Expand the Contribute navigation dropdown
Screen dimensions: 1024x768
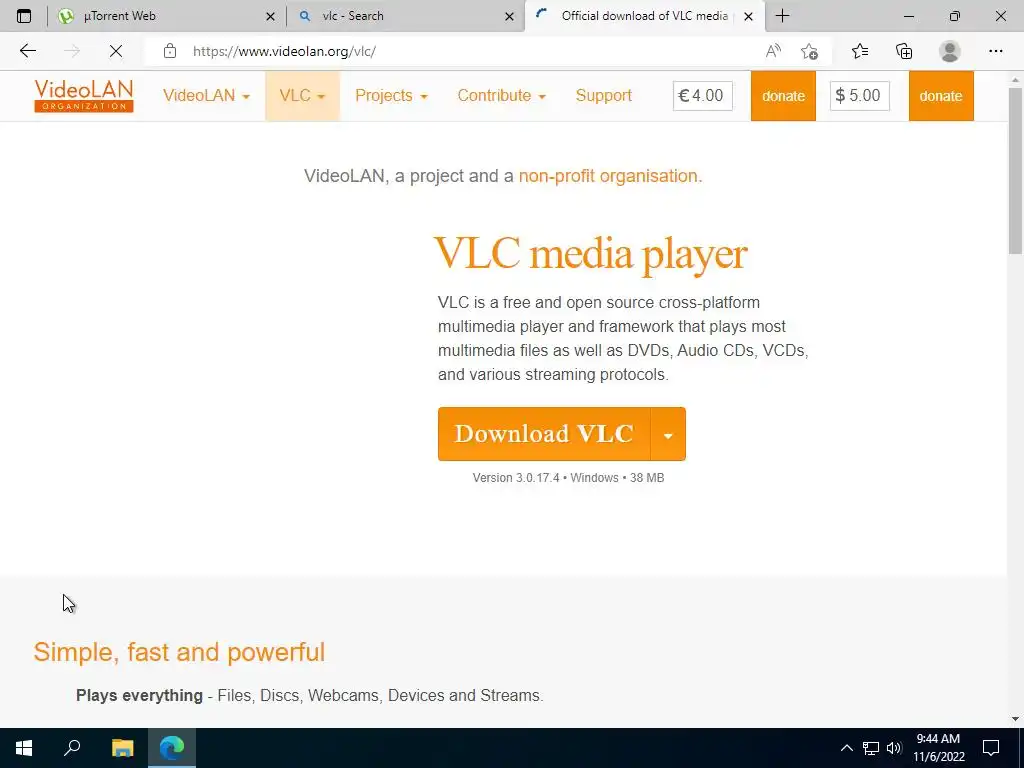coord(502,95)
